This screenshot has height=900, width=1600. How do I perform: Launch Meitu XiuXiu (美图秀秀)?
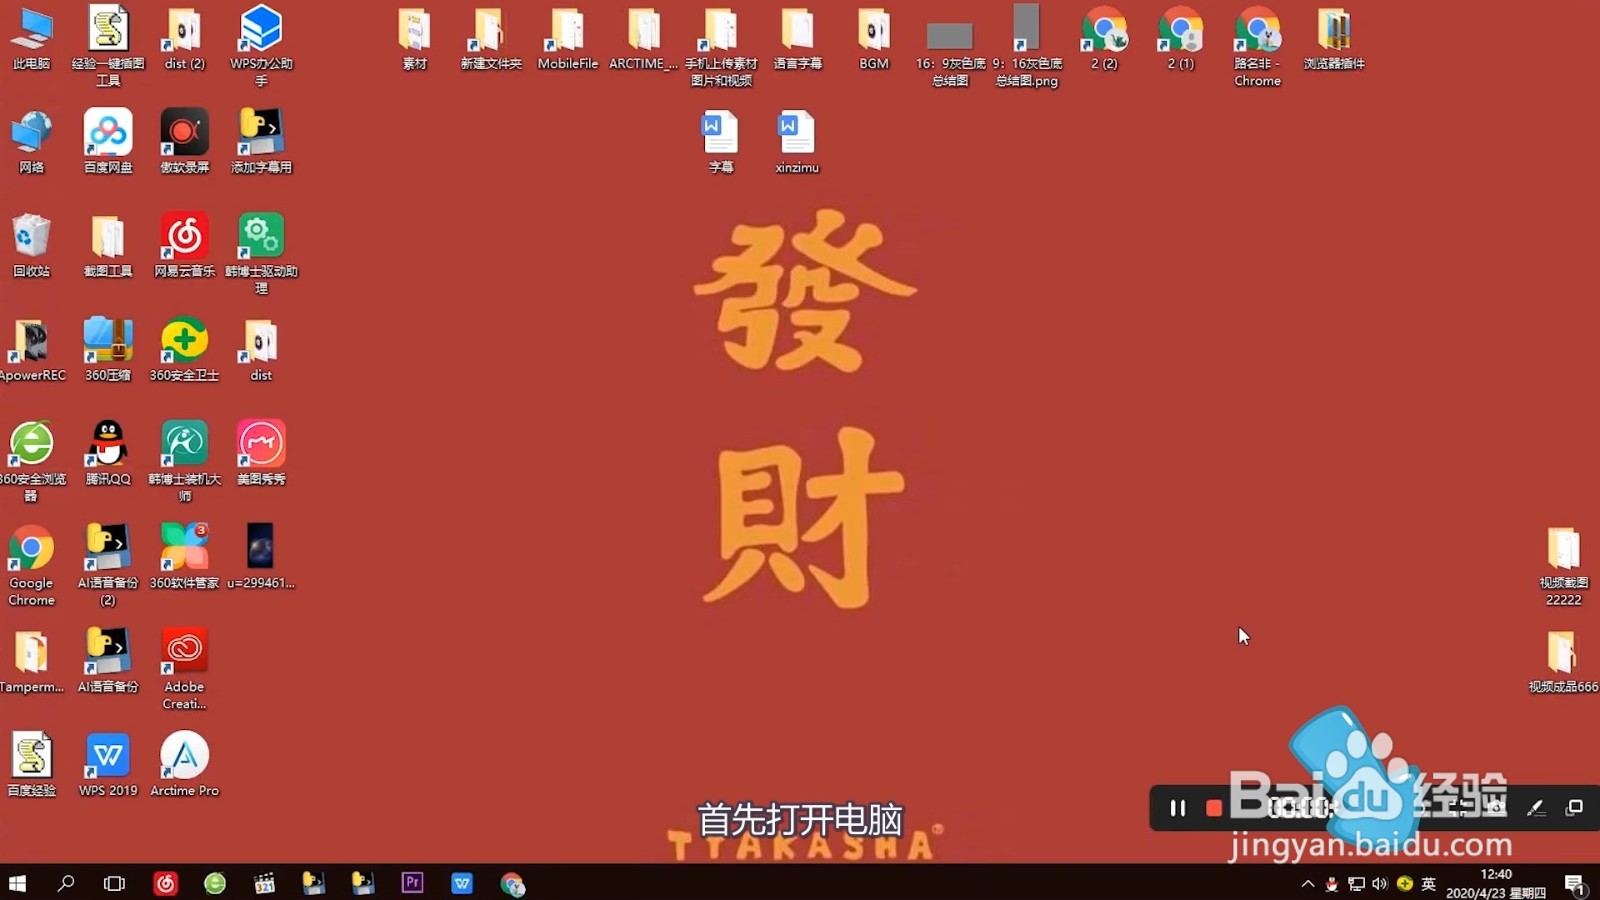pyautogui.click(x=260, y=445)
